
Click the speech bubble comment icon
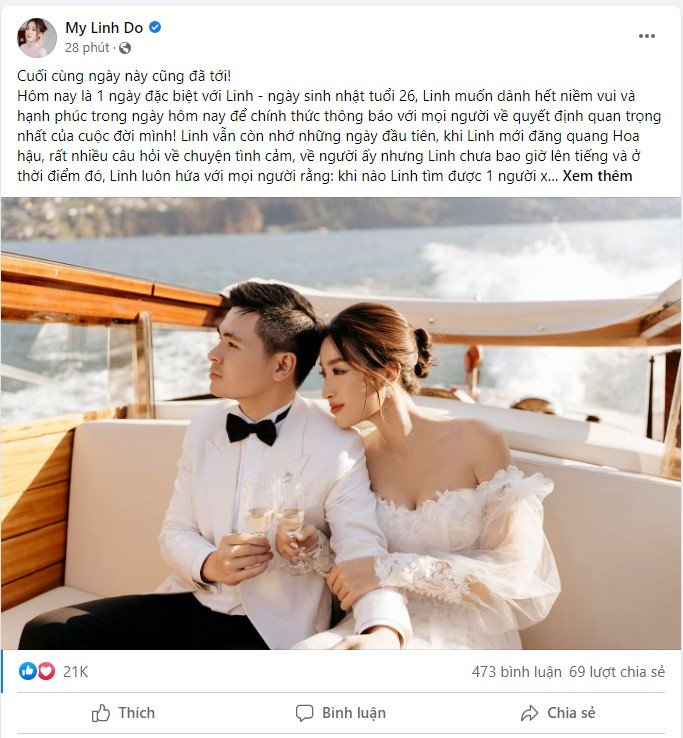[x=305, y=713]
